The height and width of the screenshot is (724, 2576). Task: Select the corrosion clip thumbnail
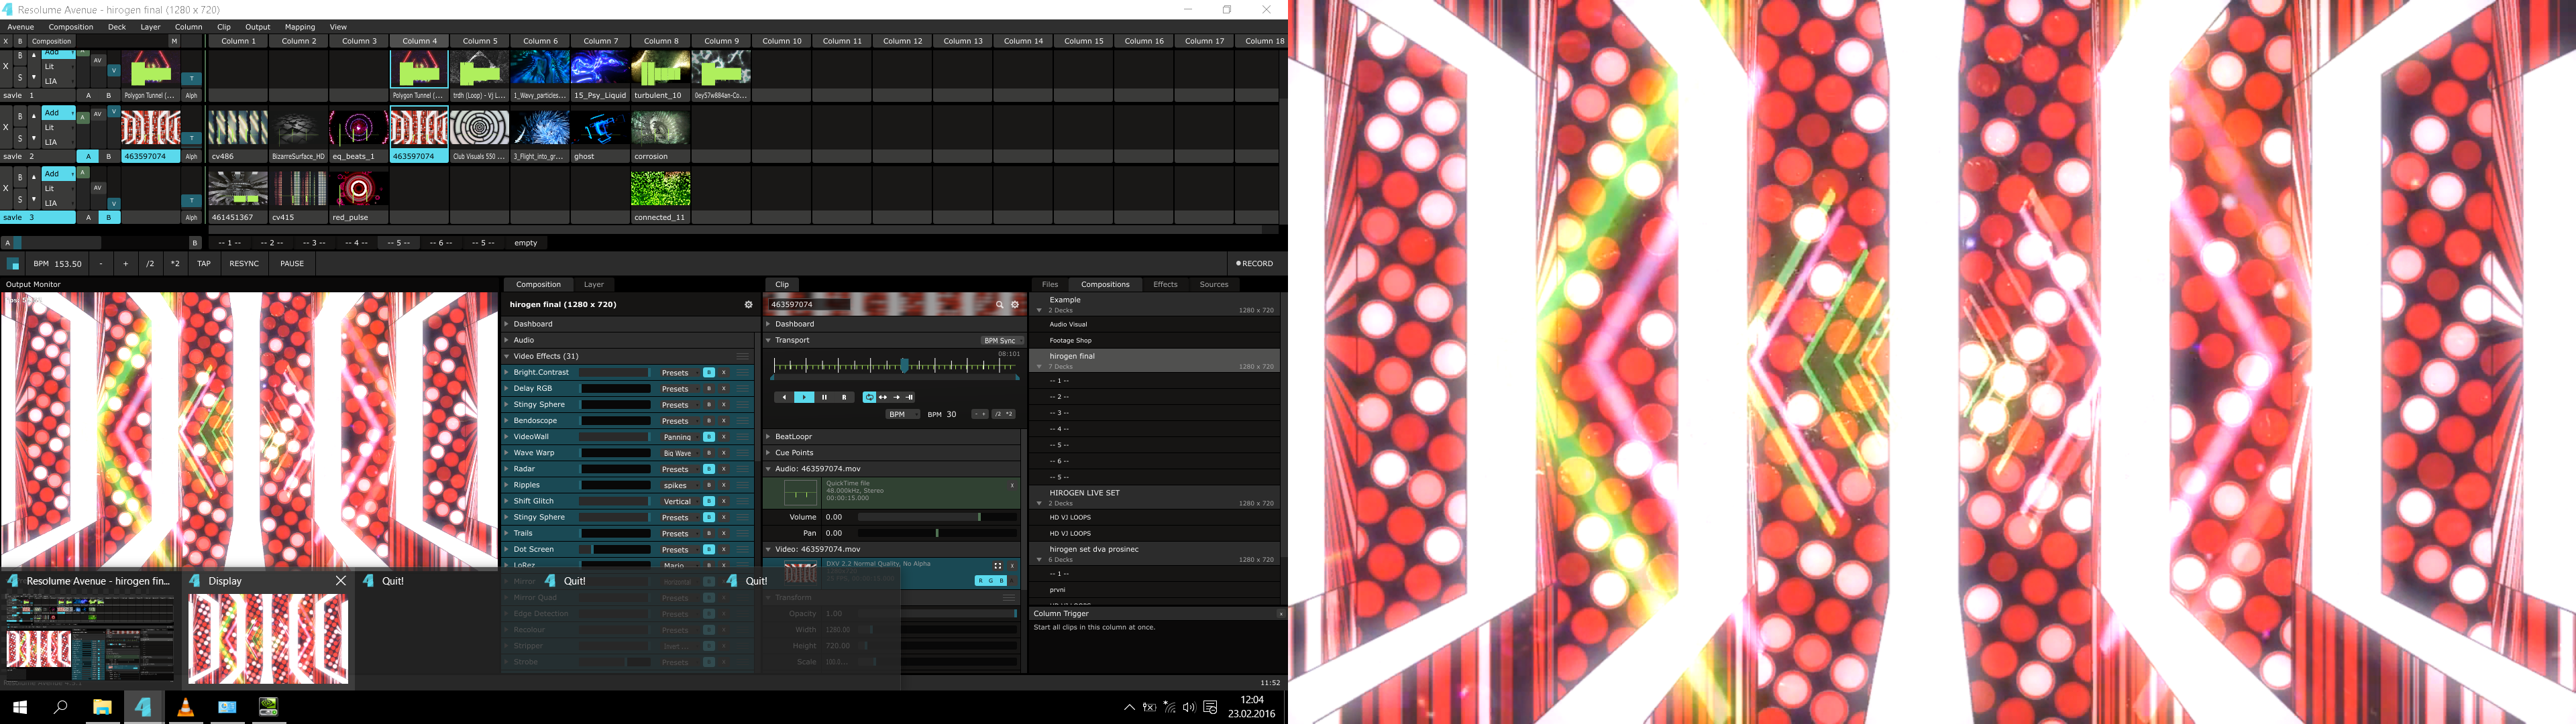click(x=660, y=128)
